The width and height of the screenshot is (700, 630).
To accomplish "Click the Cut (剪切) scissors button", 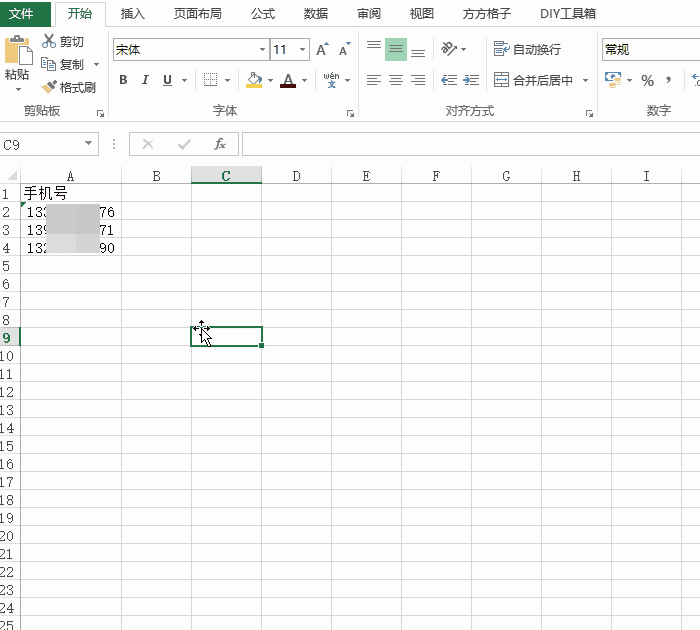I will tap(62, 41).
